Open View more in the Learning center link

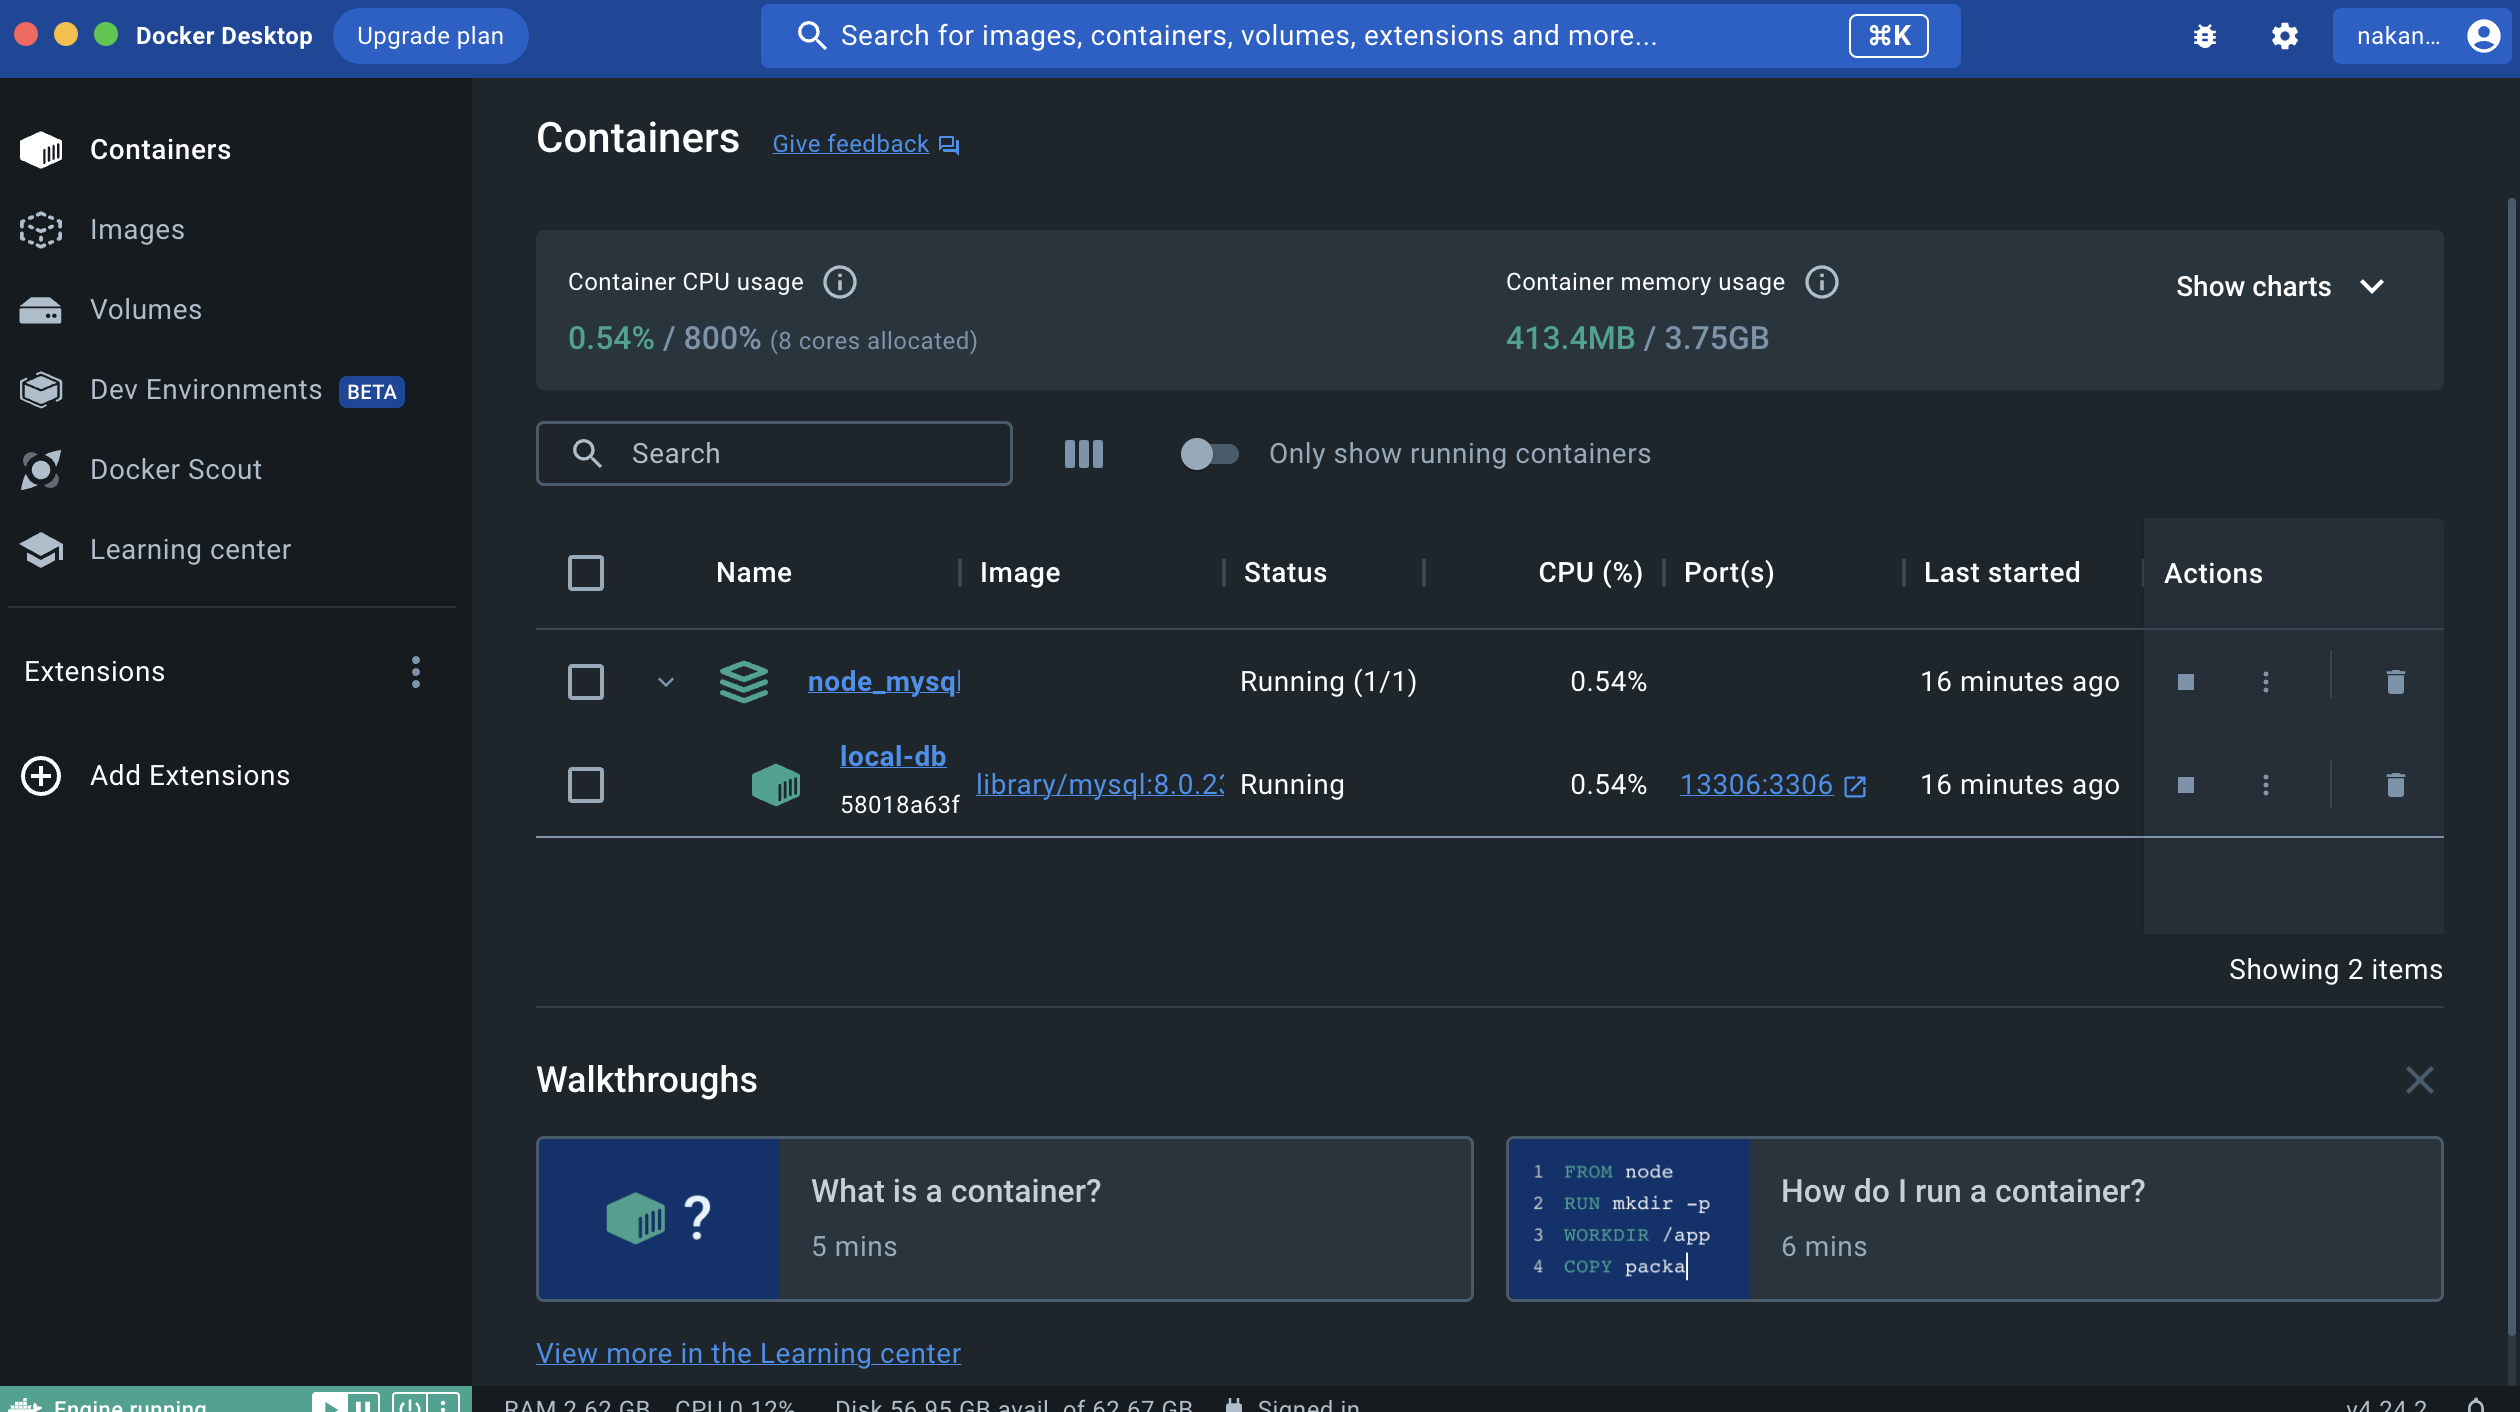748,1353
